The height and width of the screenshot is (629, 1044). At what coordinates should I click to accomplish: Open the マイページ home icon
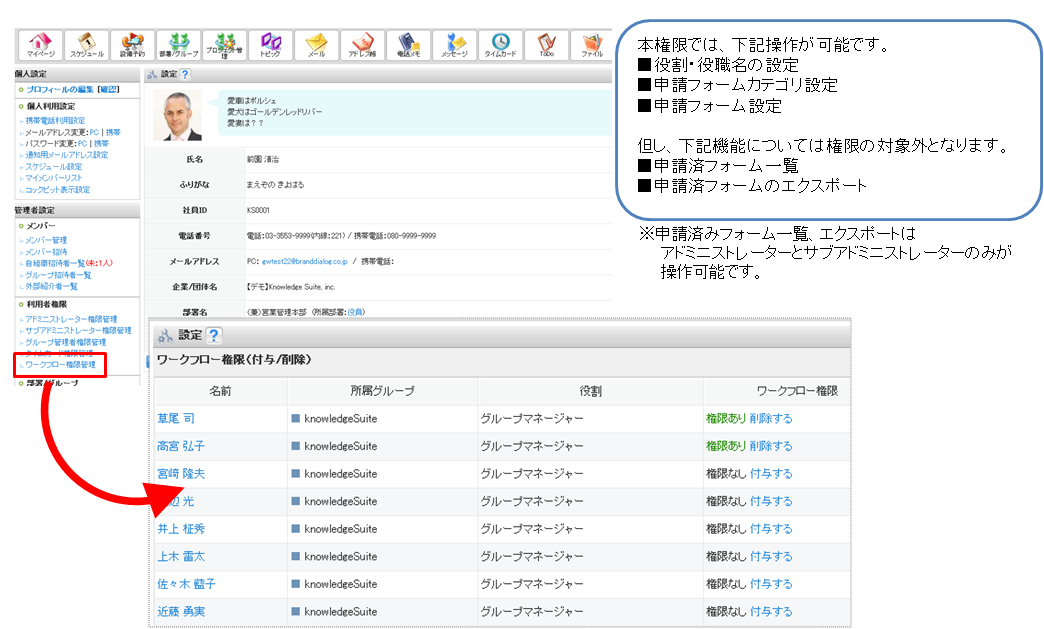coord(41,45)
